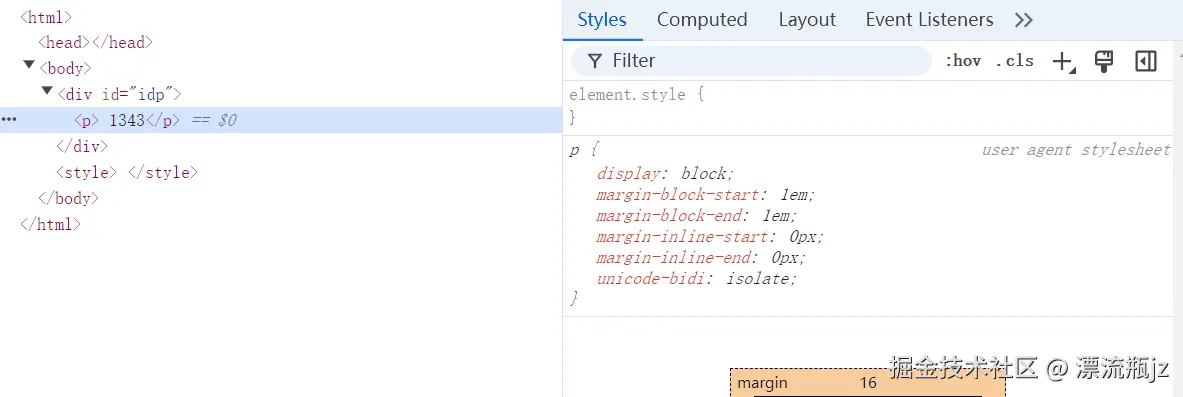Toggle the :hov element state panel

pyautogui.click(x=963, y=61)
